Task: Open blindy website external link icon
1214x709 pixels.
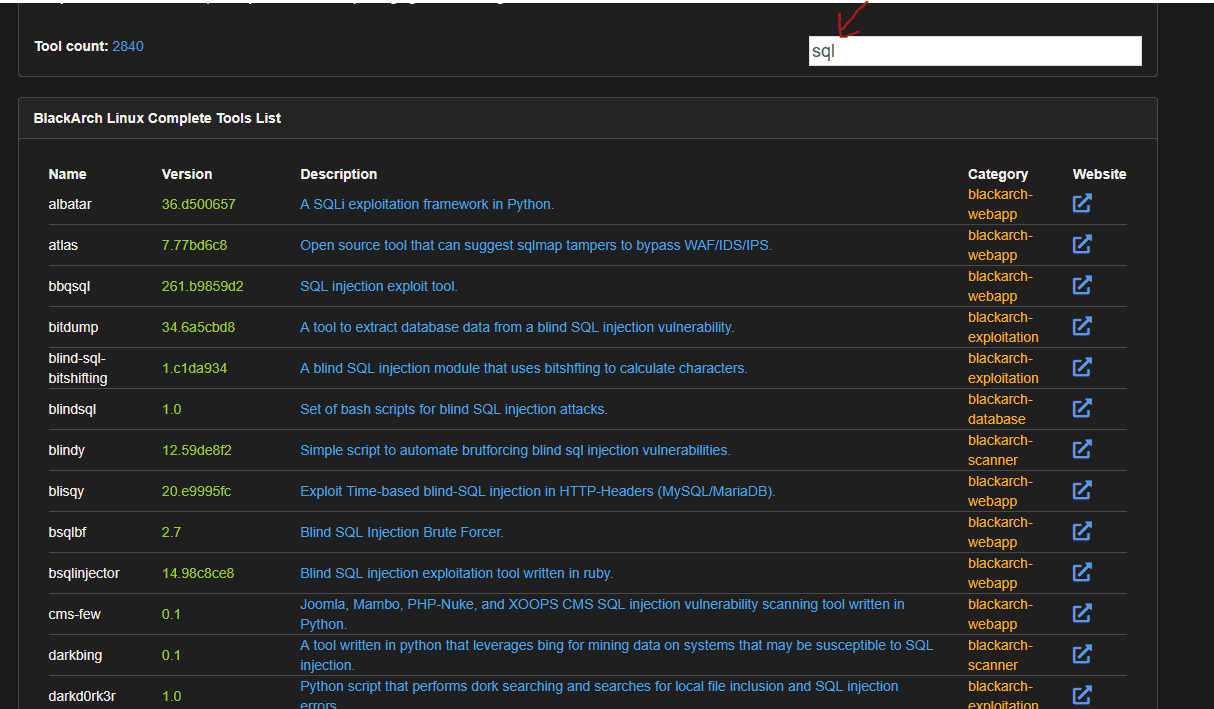Action: [1082, 449]
